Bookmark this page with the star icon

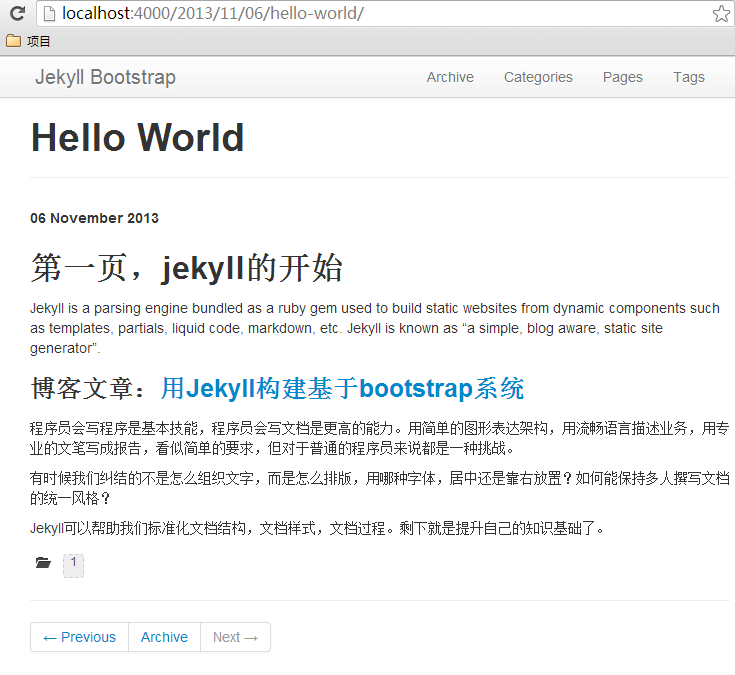[x=720, y=14]
